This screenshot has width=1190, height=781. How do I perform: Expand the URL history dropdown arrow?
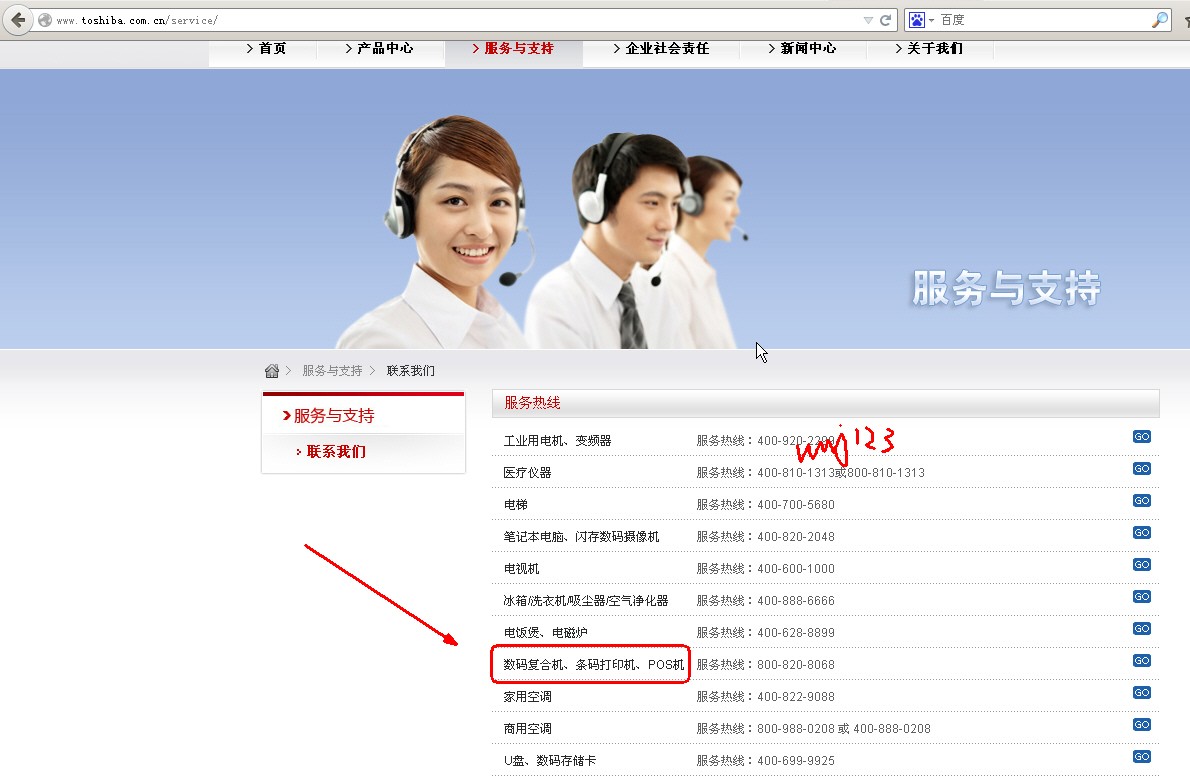pos(867,20)
